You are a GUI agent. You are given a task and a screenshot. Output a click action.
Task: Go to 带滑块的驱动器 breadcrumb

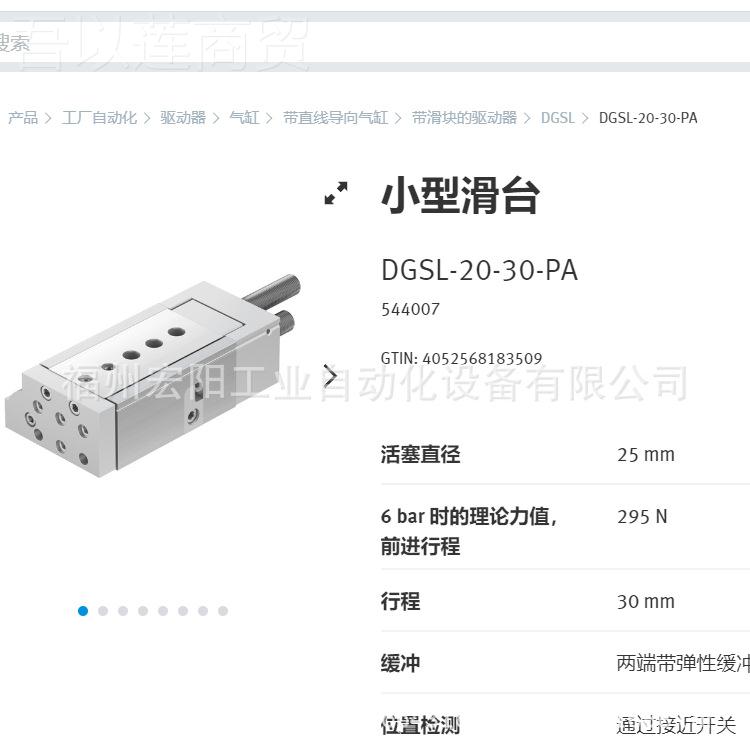(464, 118)
